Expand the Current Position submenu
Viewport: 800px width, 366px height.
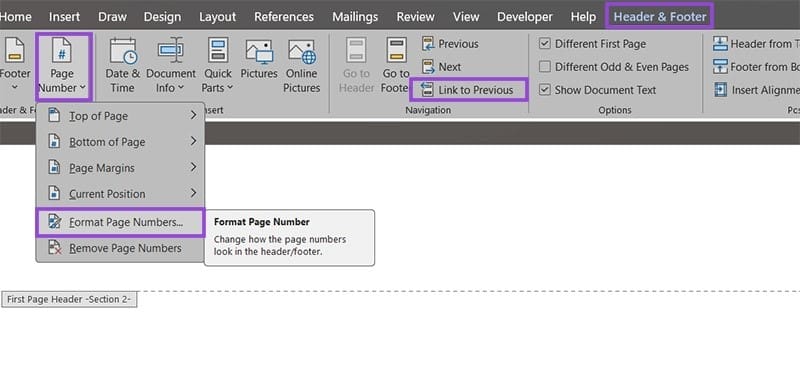pos(120,194)
